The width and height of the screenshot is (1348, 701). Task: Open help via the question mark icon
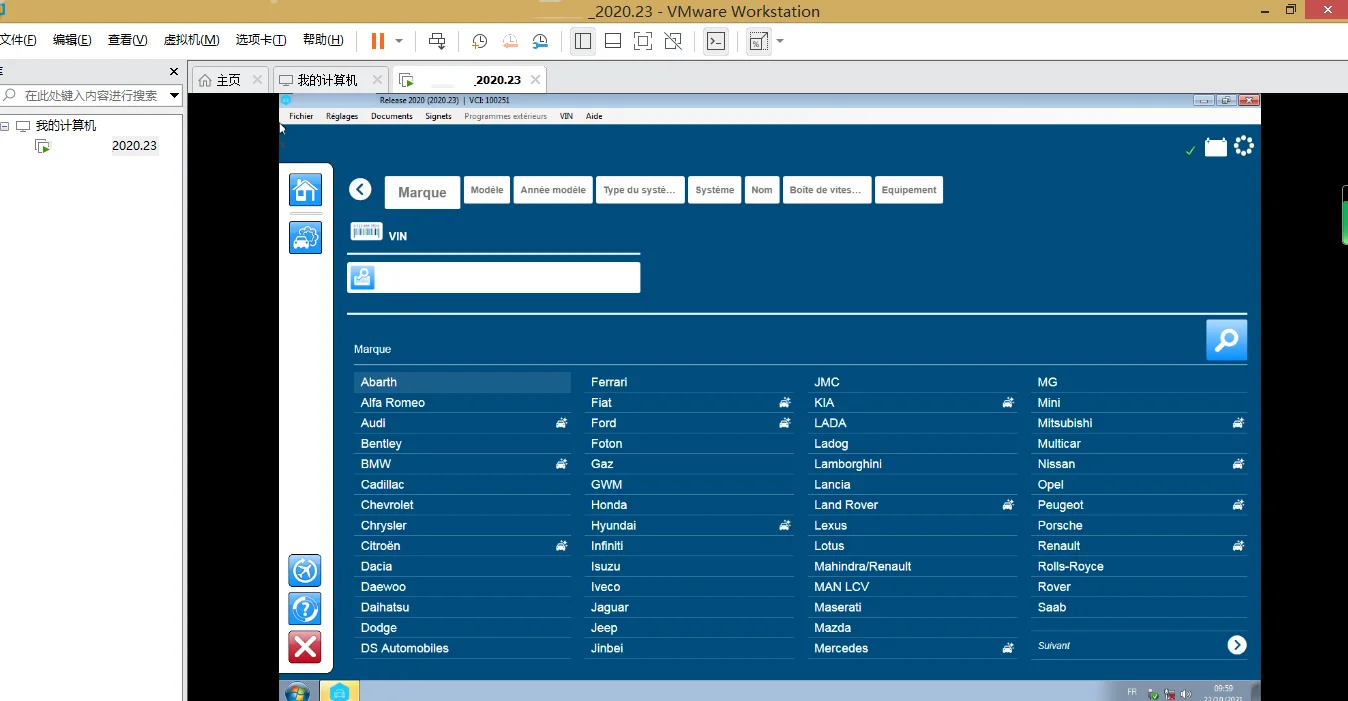coord(305,608)
